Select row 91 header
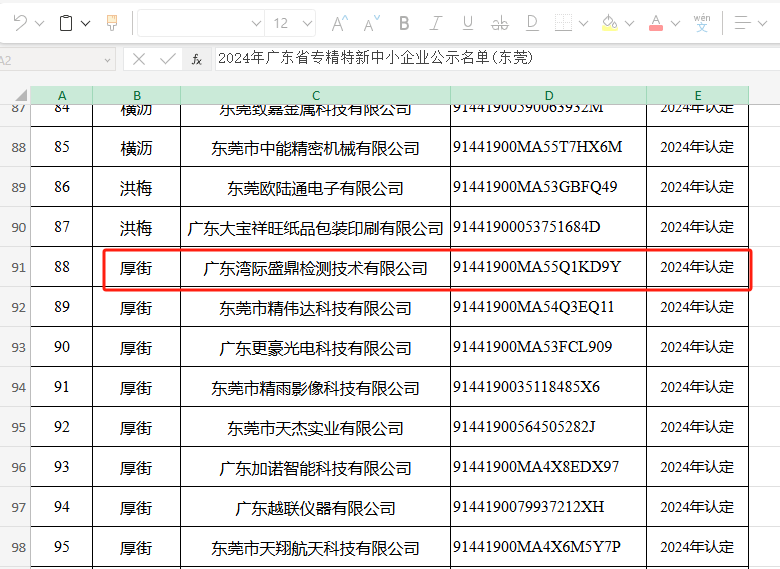The width and height of the screenshot is (780, 569). (17, 268)
